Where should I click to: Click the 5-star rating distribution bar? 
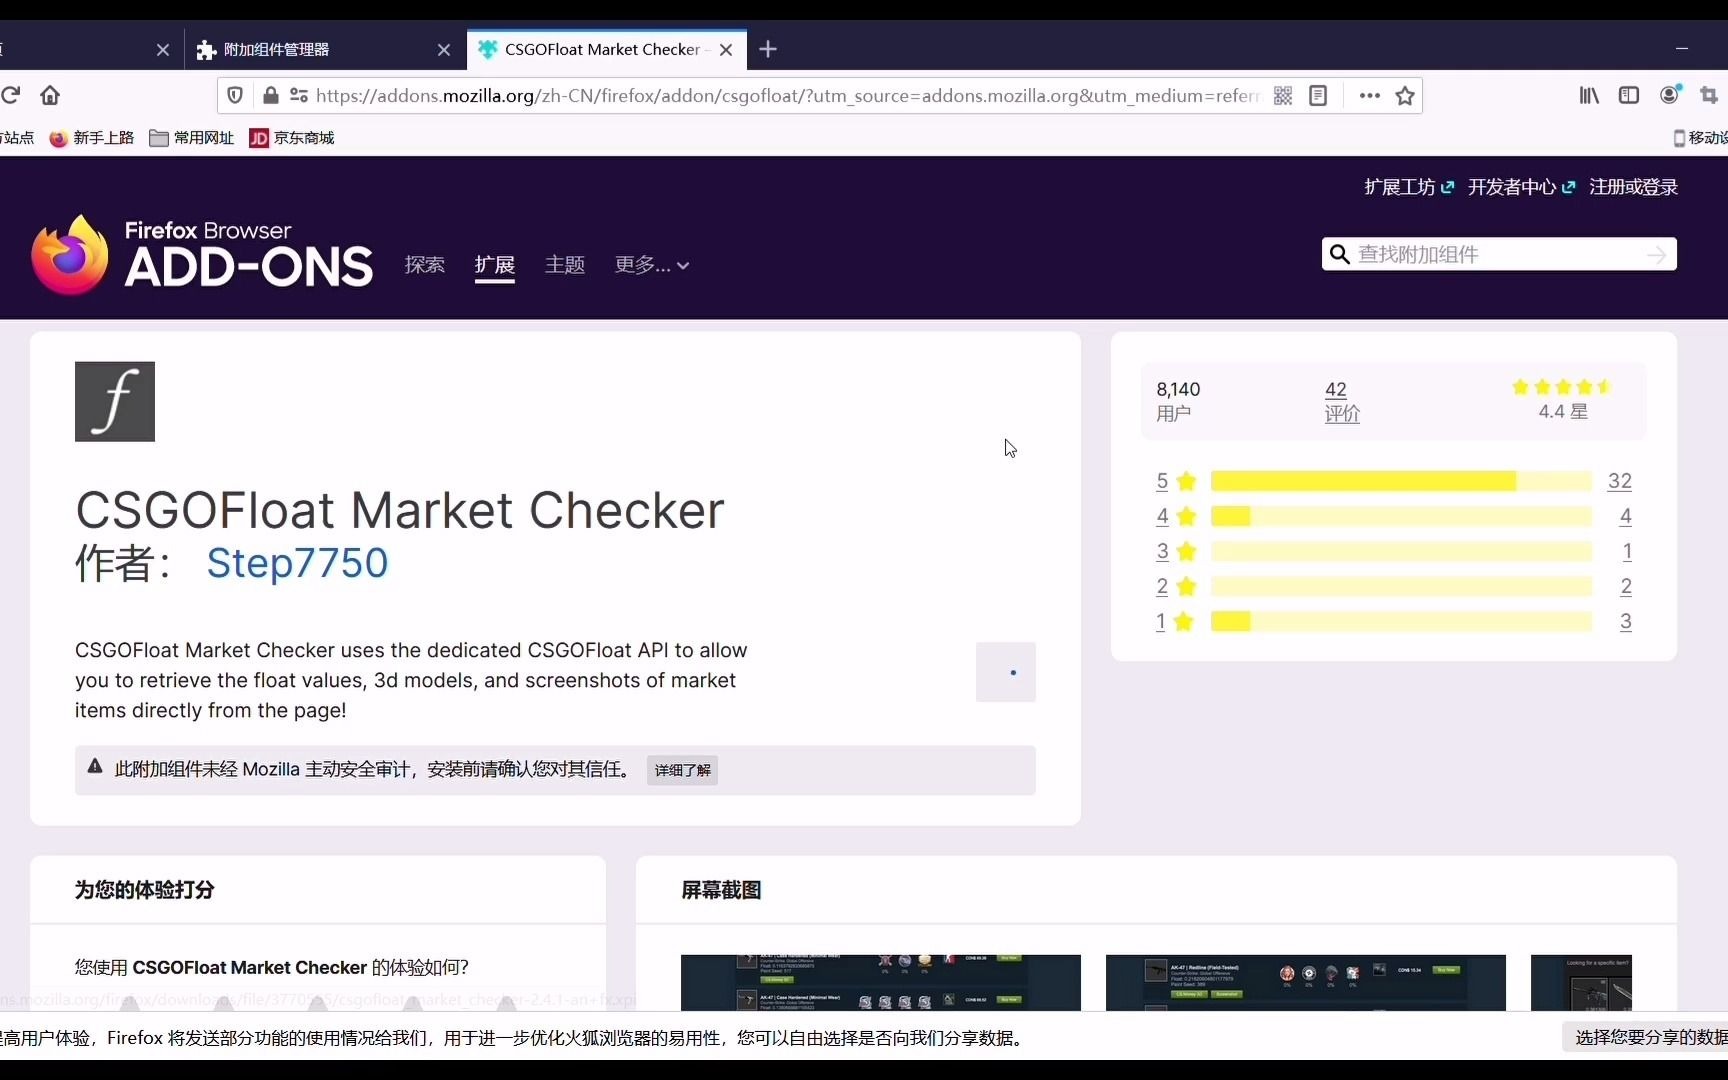1399,481
